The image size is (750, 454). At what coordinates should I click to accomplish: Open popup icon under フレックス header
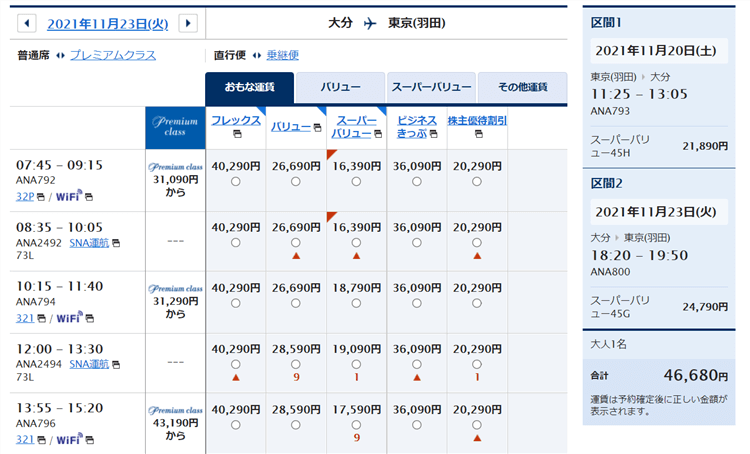point(236,134)
